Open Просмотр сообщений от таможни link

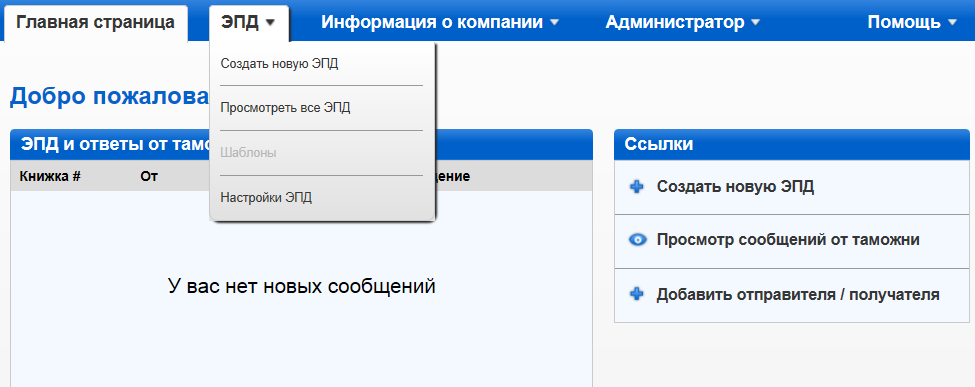point(788,240)
